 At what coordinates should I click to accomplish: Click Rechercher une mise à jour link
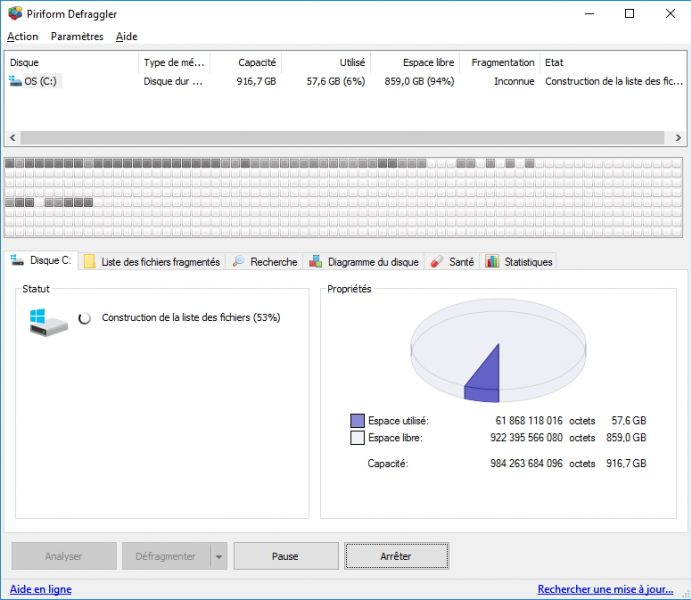click(606, 589)
